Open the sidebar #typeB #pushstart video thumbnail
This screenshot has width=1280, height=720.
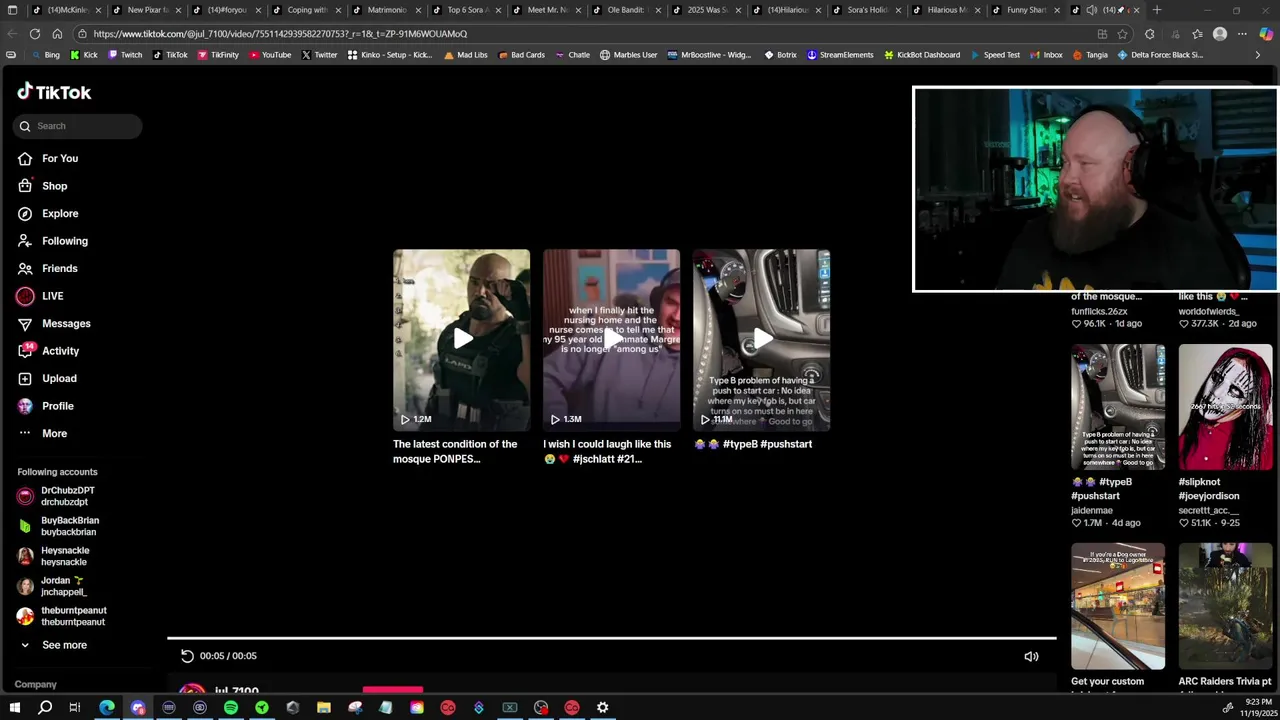click(1118, 407)
